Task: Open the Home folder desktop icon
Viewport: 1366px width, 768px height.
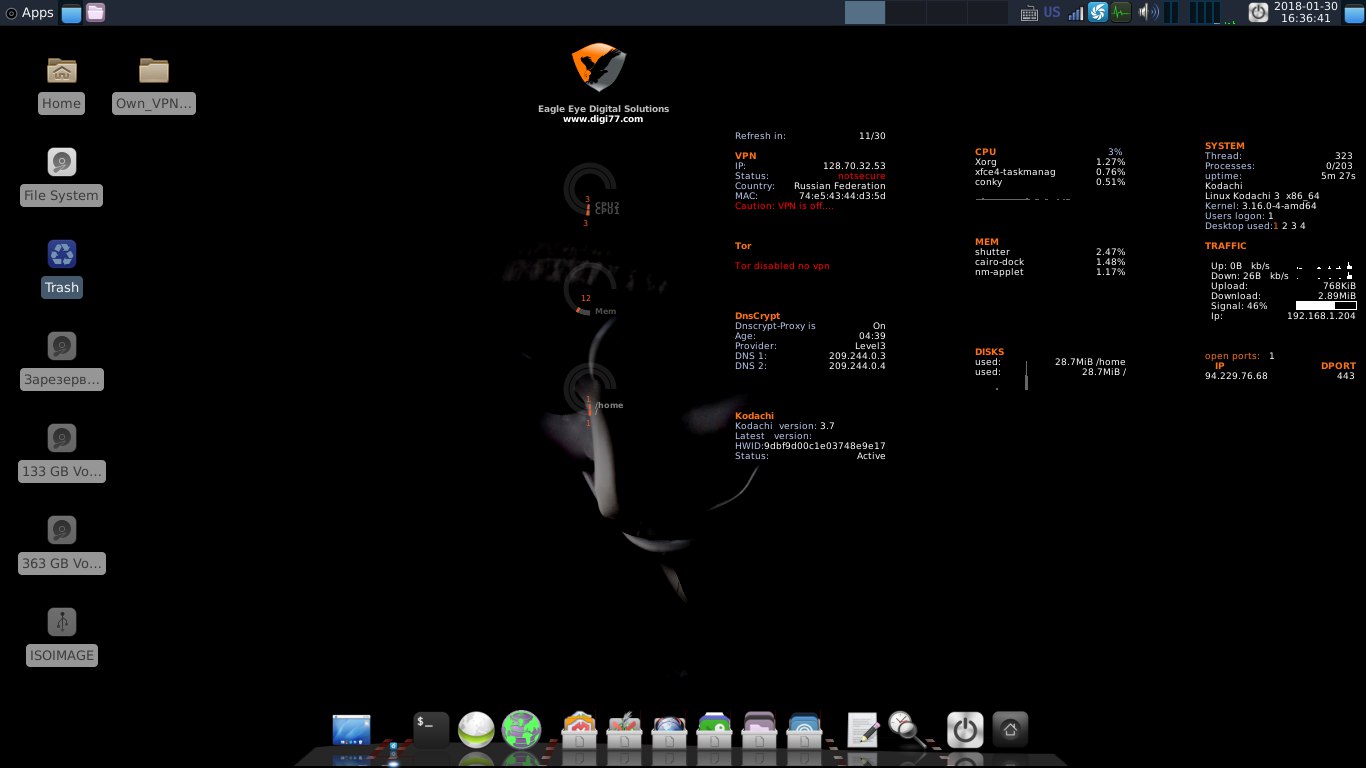Action: point(61,85)
